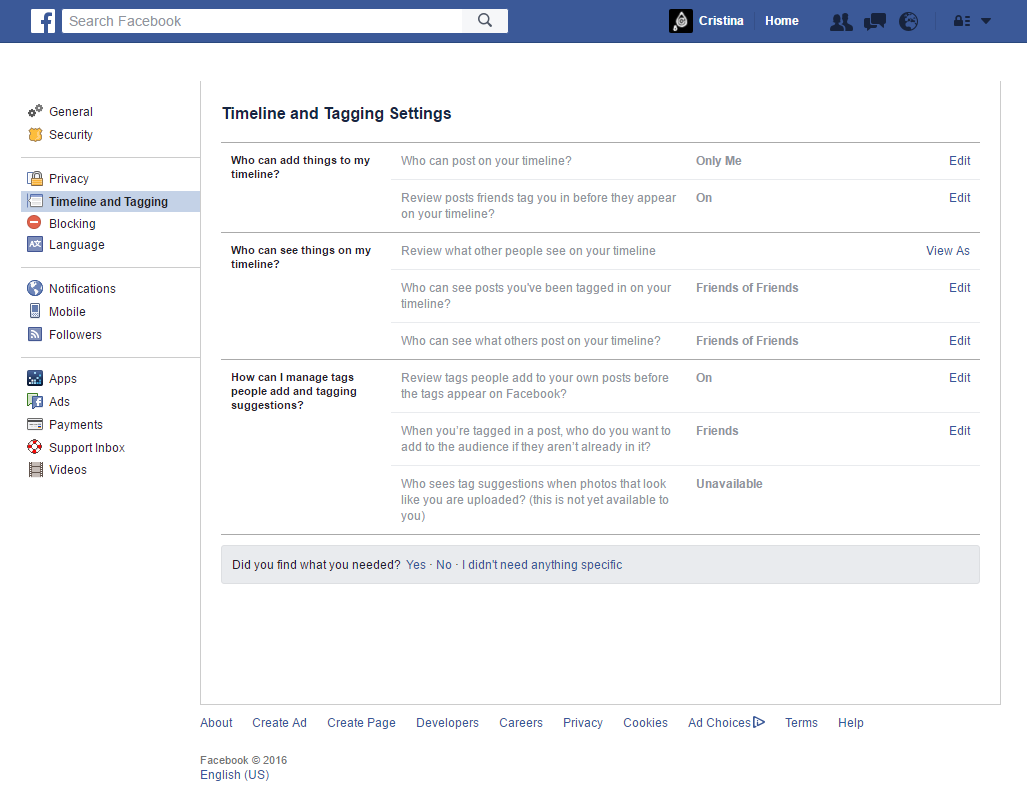Screen dimensions: 1027x802
Task: Edit review posts friends tag you in
Action: 960,197
